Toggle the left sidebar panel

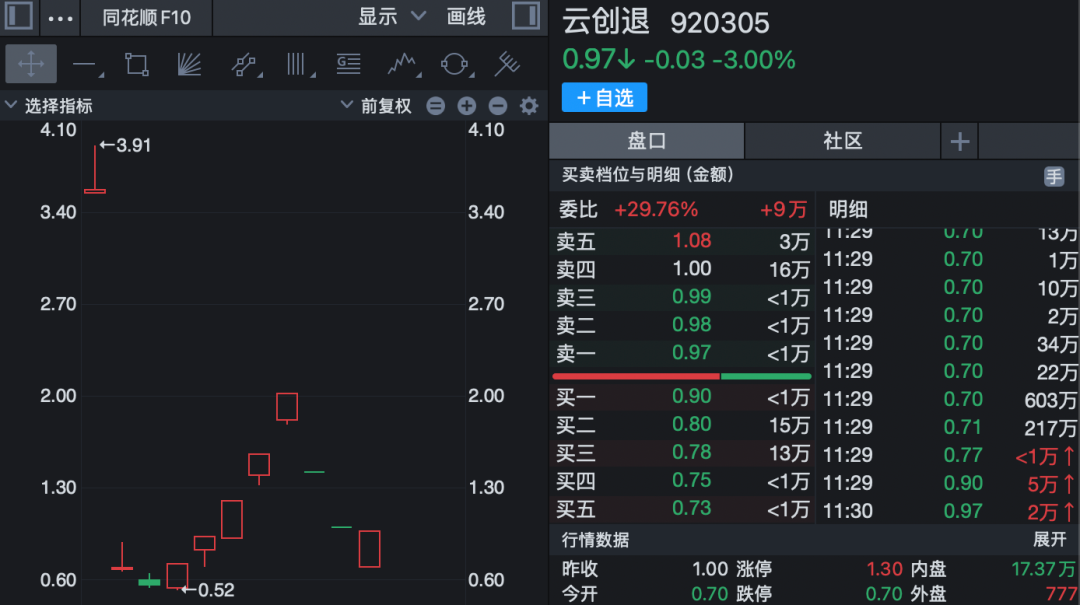pos(19,16)
